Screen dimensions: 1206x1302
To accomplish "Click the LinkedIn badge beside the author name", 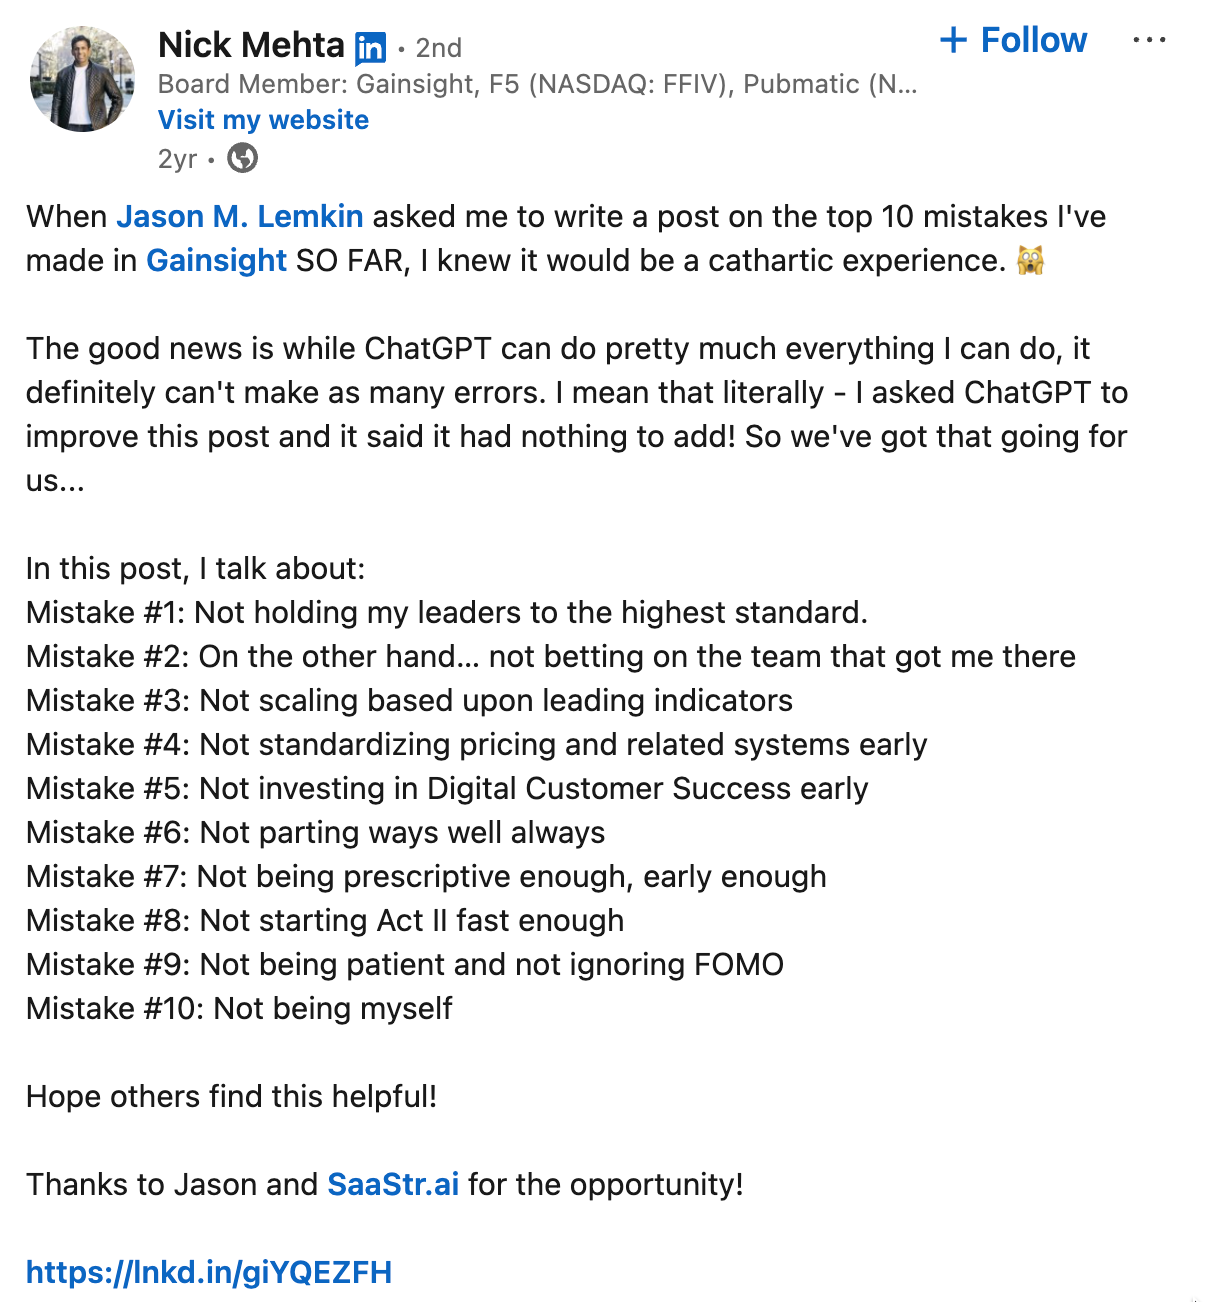I will click(370, 48).
